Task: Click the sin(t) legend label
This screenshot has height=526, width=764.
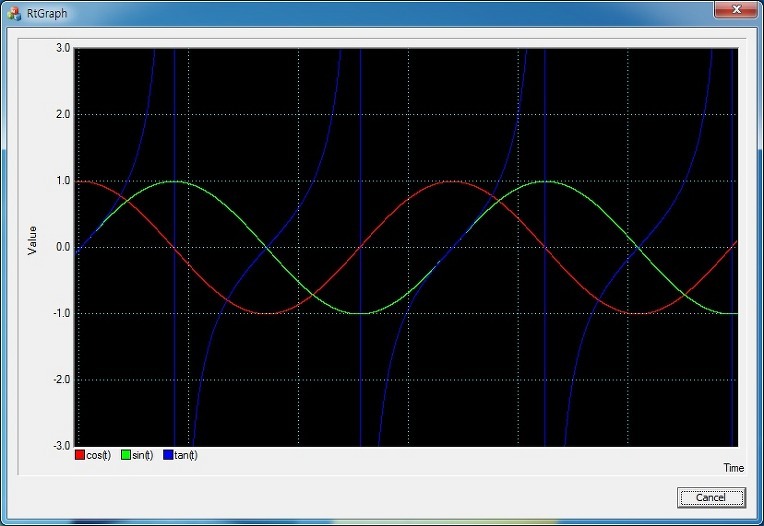Action: tap(142, 455)
